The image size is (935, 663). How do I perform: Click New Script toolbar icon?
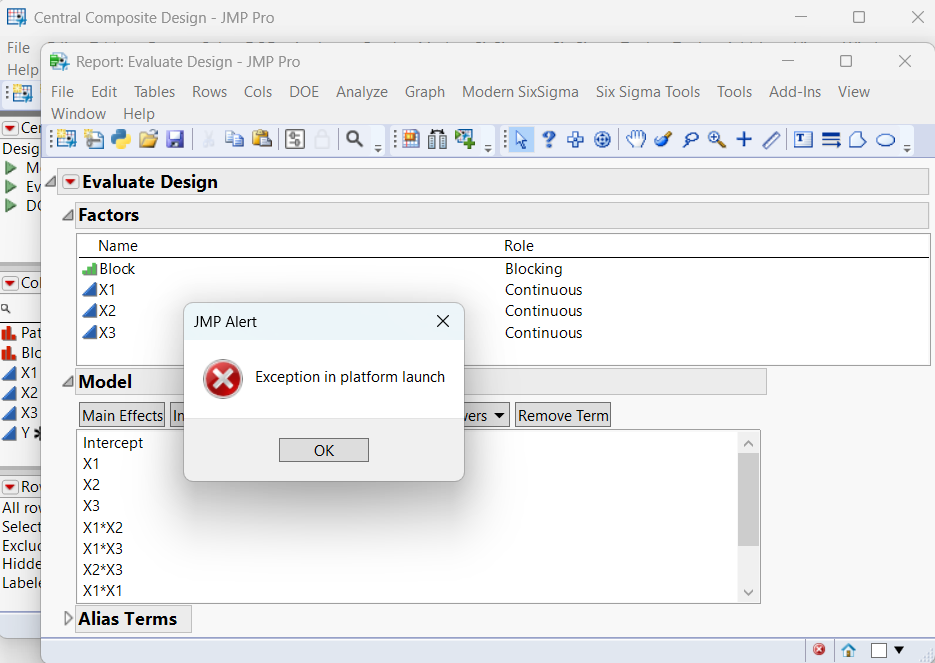click(x=94, y=140)
